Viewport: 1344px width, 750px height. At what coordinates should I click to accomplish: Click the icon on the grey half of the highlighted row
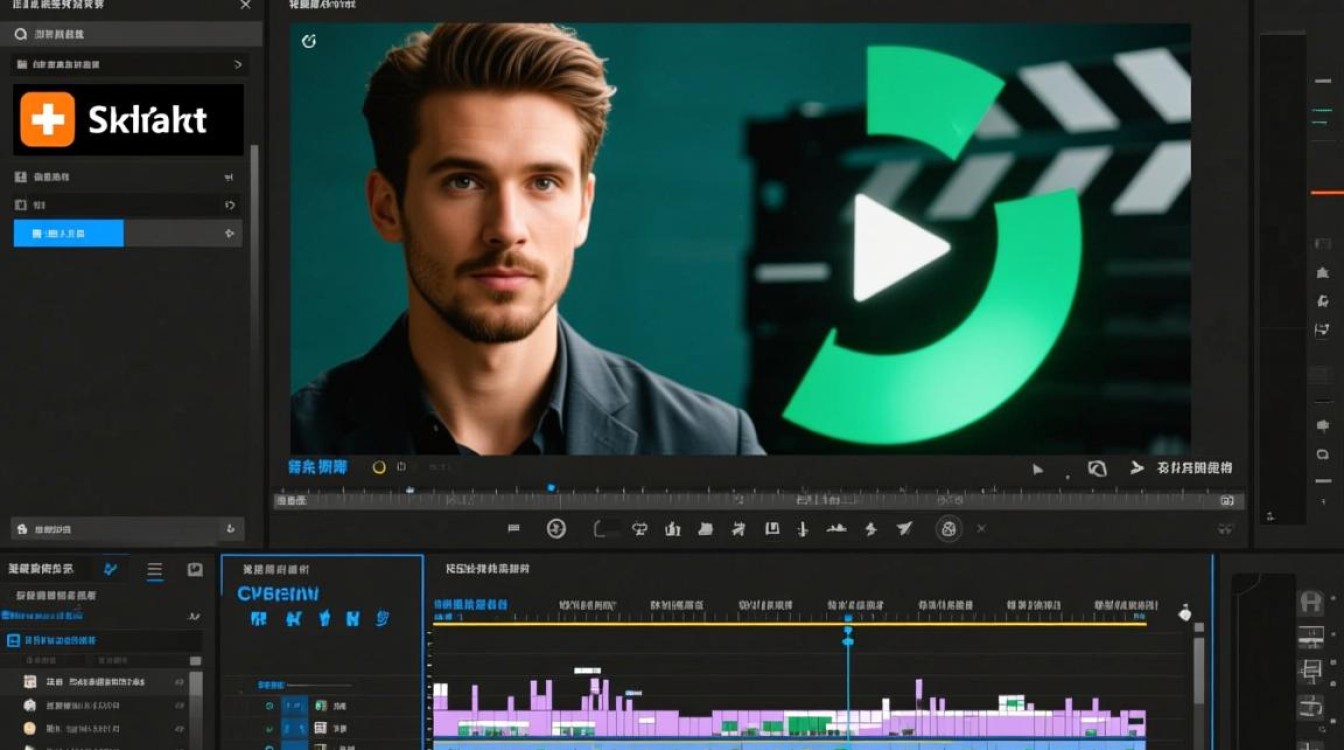click(231, 233)
